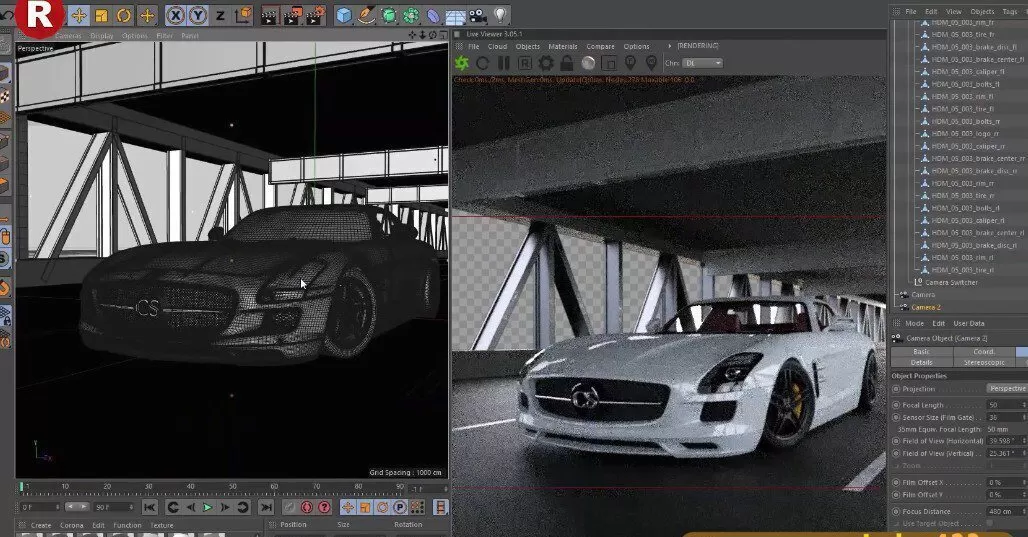Image resolution: width=1028 pixels, height=537 pixels.
Task: Add a Light object from toolbar
Action: (x=500, y=15)
